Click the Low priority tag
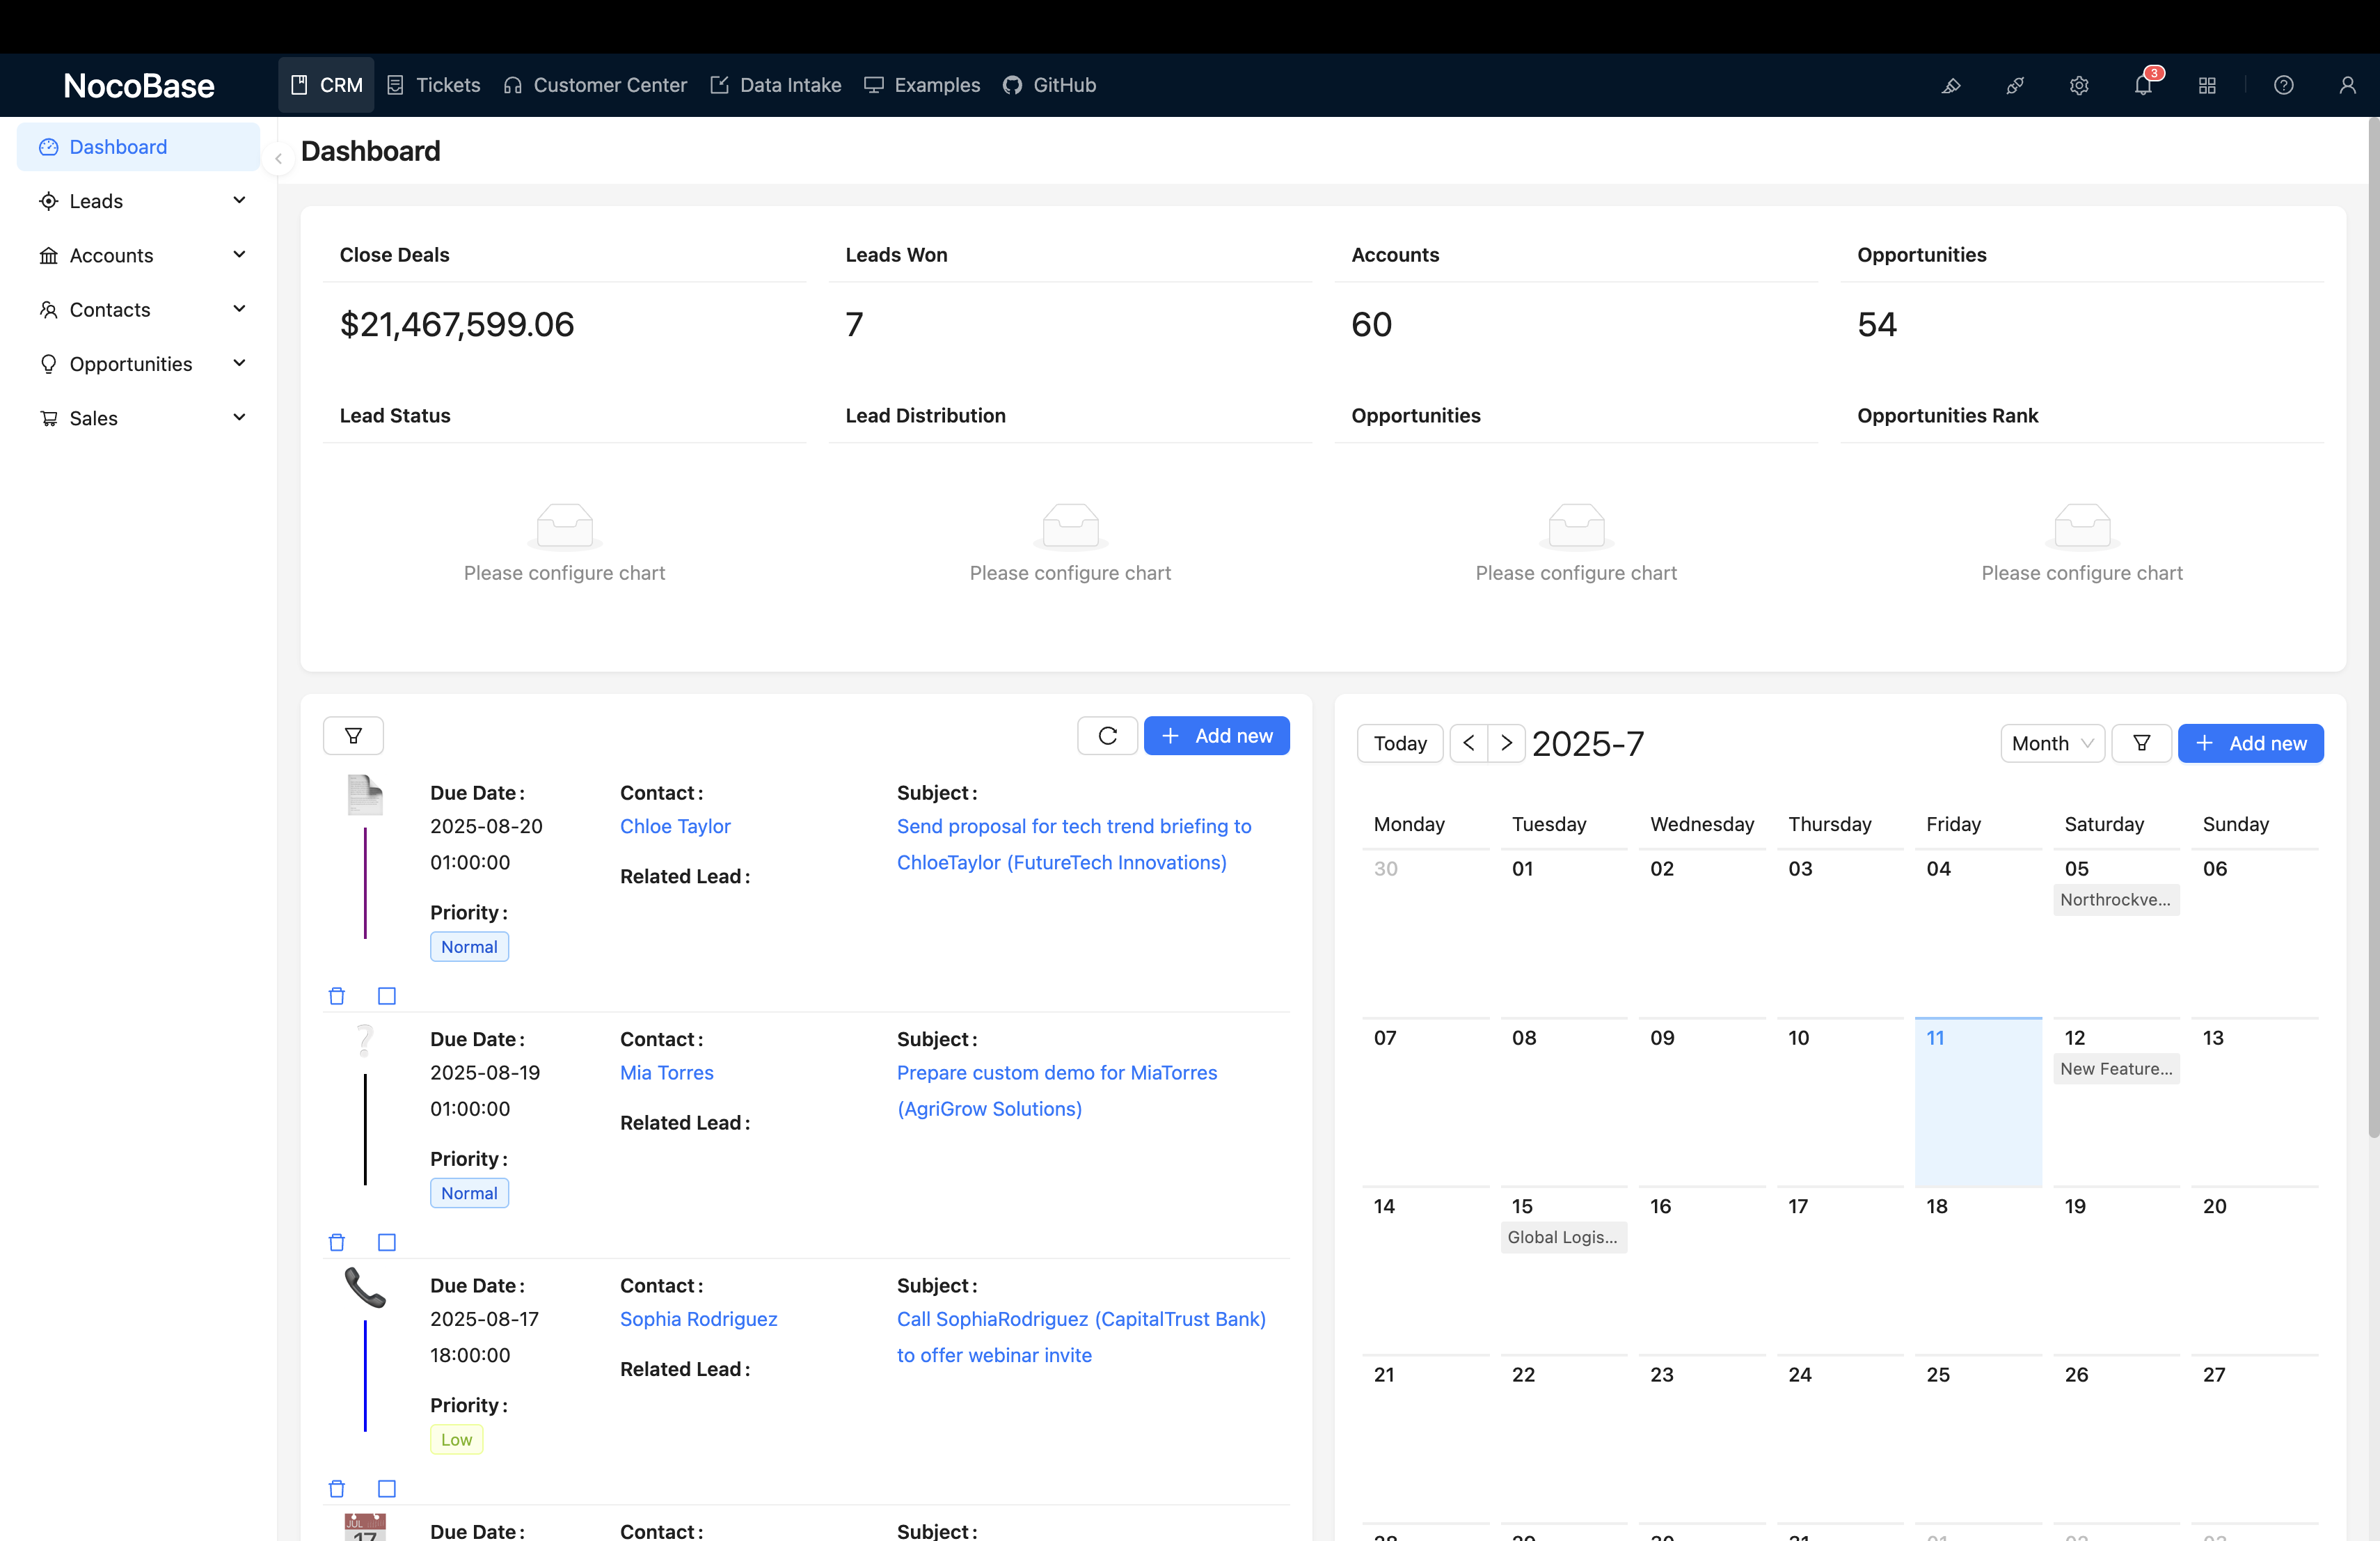Viewport: 2380px width, 1541px height. coord(457,1439)
